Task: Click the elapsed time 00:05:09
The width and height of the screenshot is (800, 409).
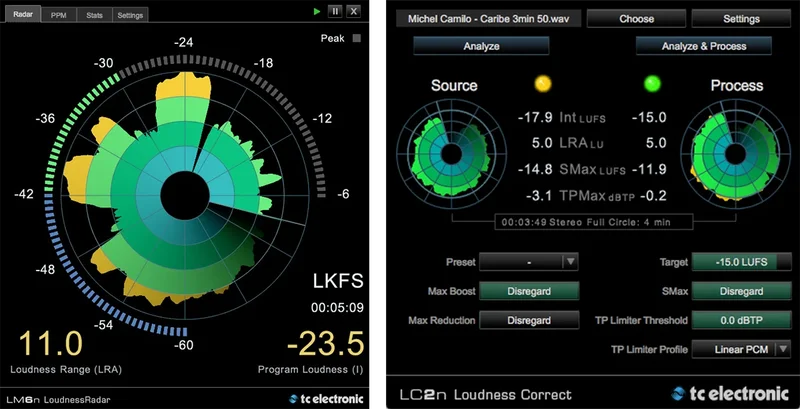Action: pos(337,308)
